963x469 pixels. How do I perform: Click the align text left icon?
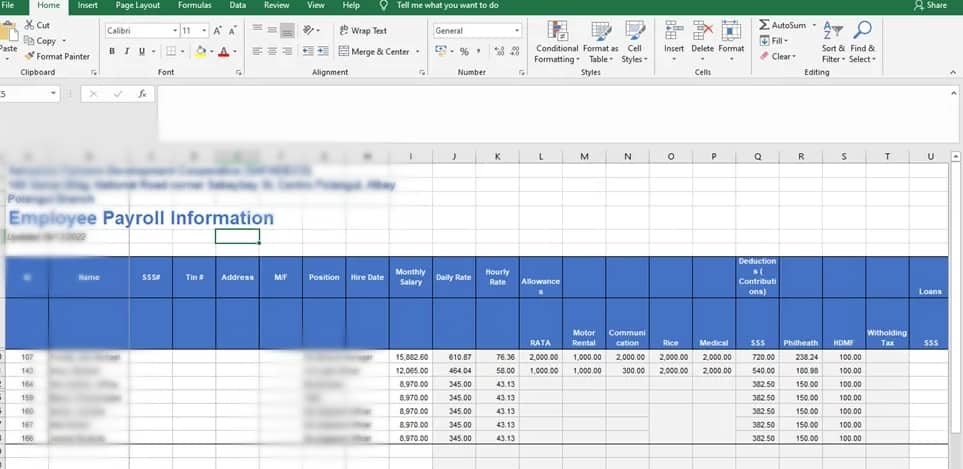click(257, 52)
